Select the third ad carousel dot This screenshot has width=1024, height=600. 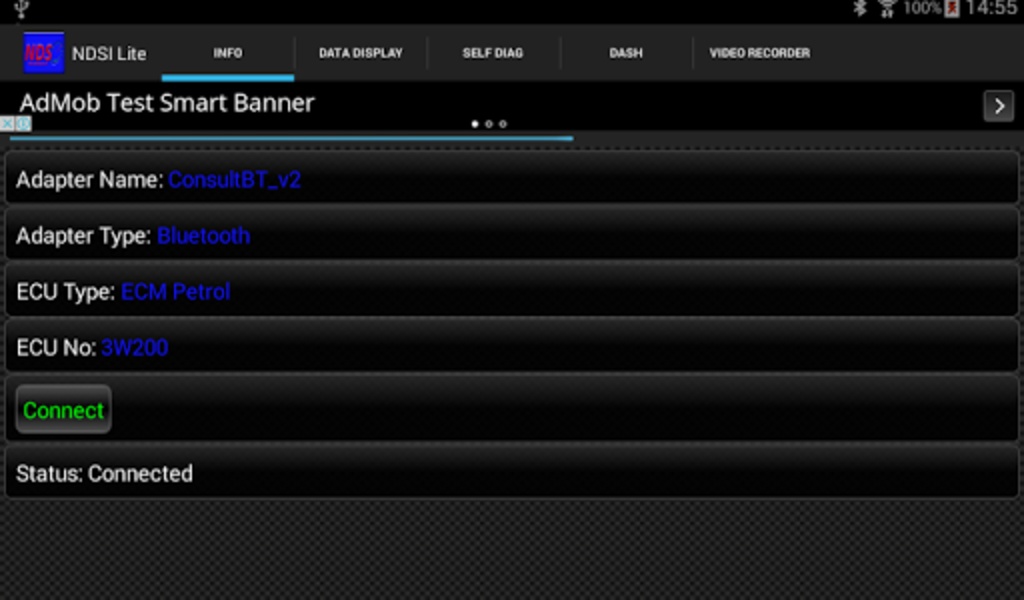pos(503,124)
